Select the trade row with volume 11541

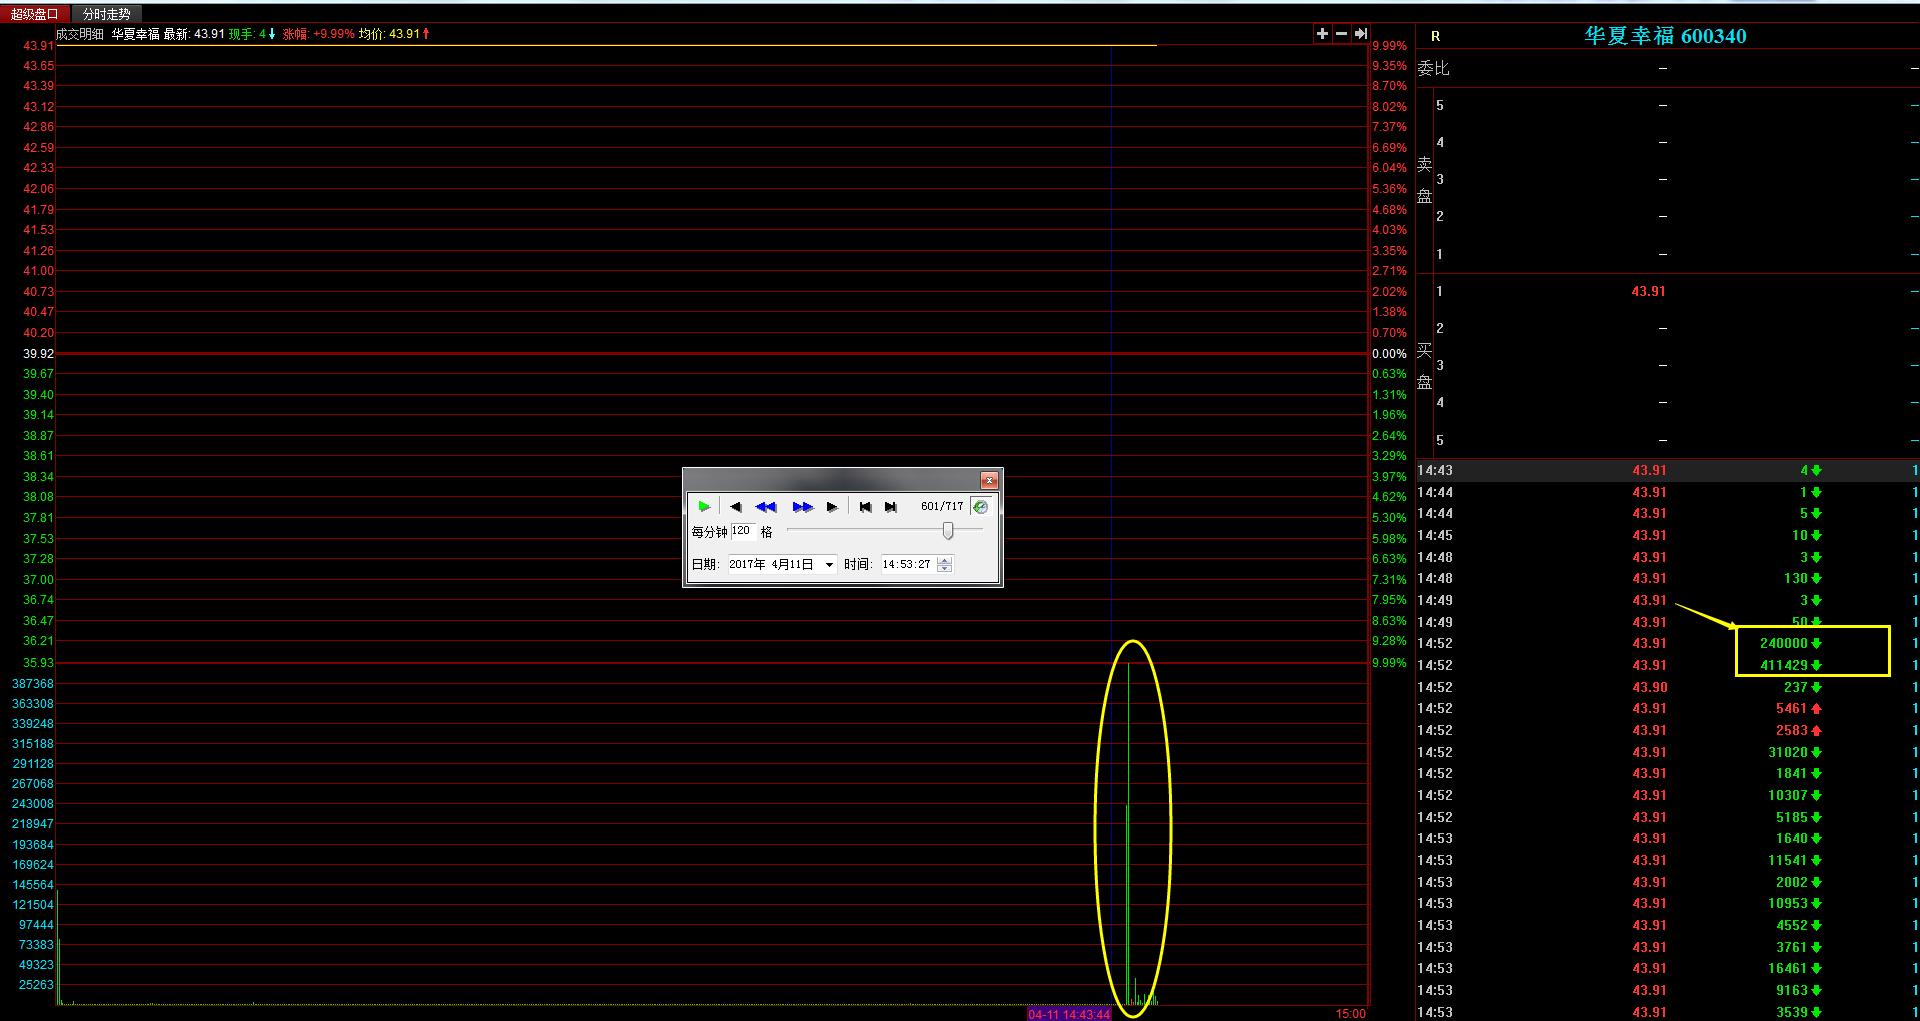tap(1667, 860)
